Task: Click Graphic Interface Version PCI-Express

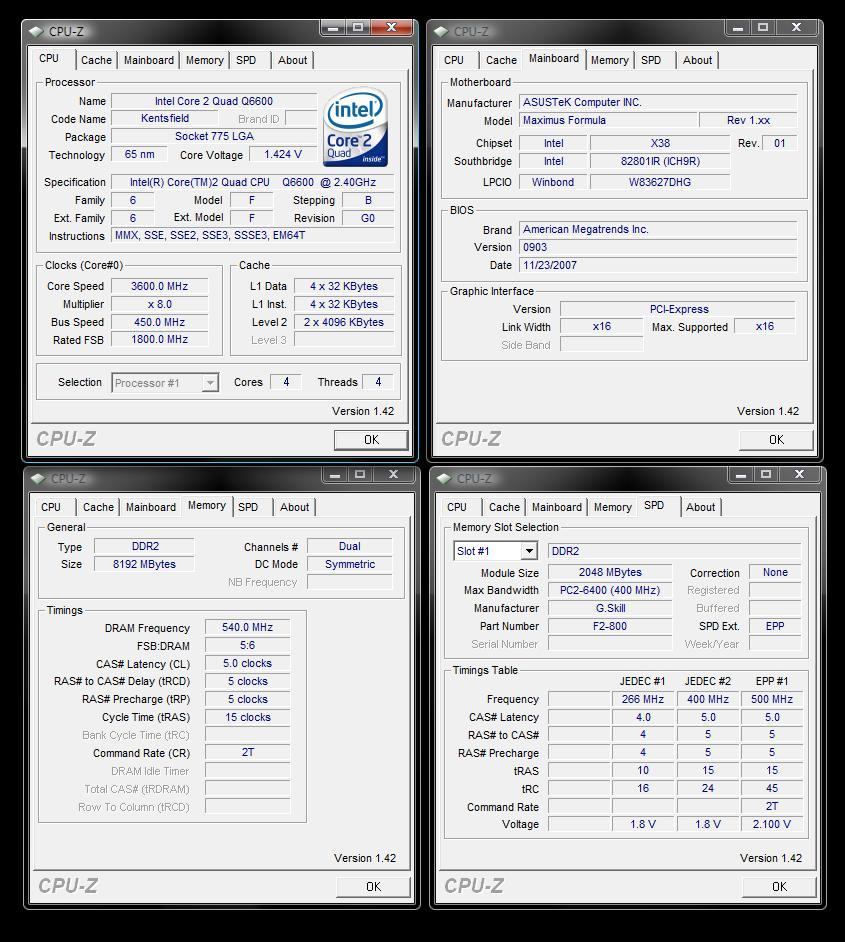Action: pyautogui.click(x=678, y=309)
